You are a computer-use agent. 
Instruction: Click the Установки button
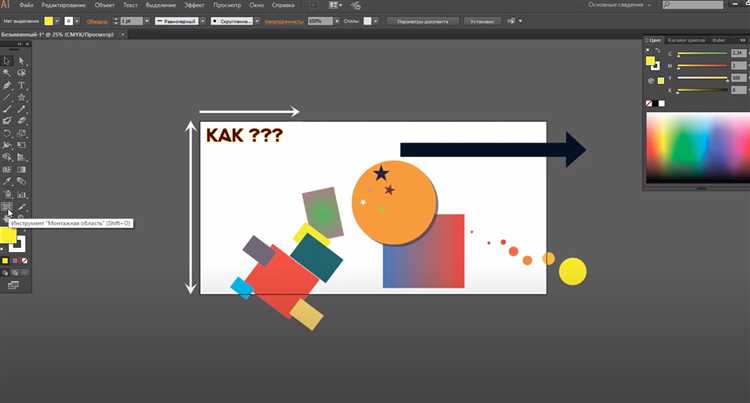point(482,21)
